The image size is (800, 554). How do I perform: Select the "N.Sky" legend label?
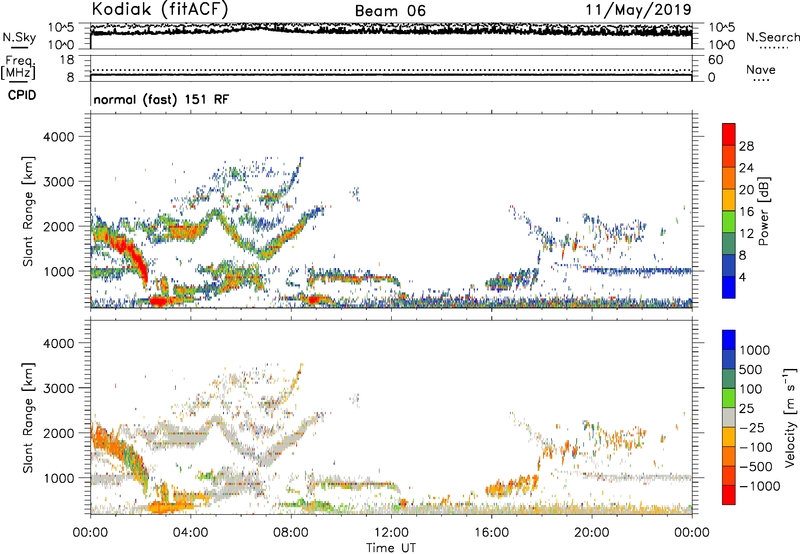(x=19, y=37)
